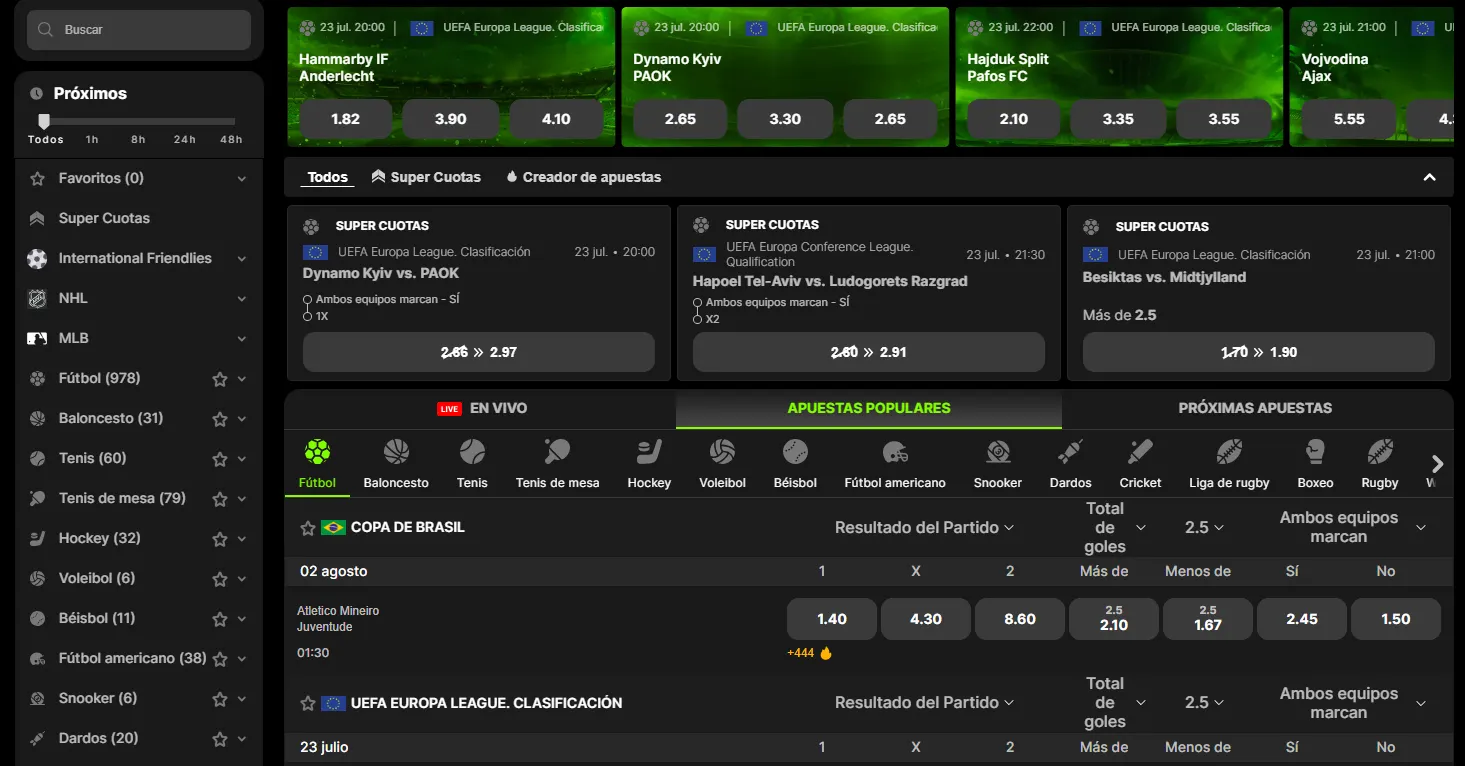Select the Rugby ball icon
This screenshot has width=1465, height=766.
(x=1380, y=452)
